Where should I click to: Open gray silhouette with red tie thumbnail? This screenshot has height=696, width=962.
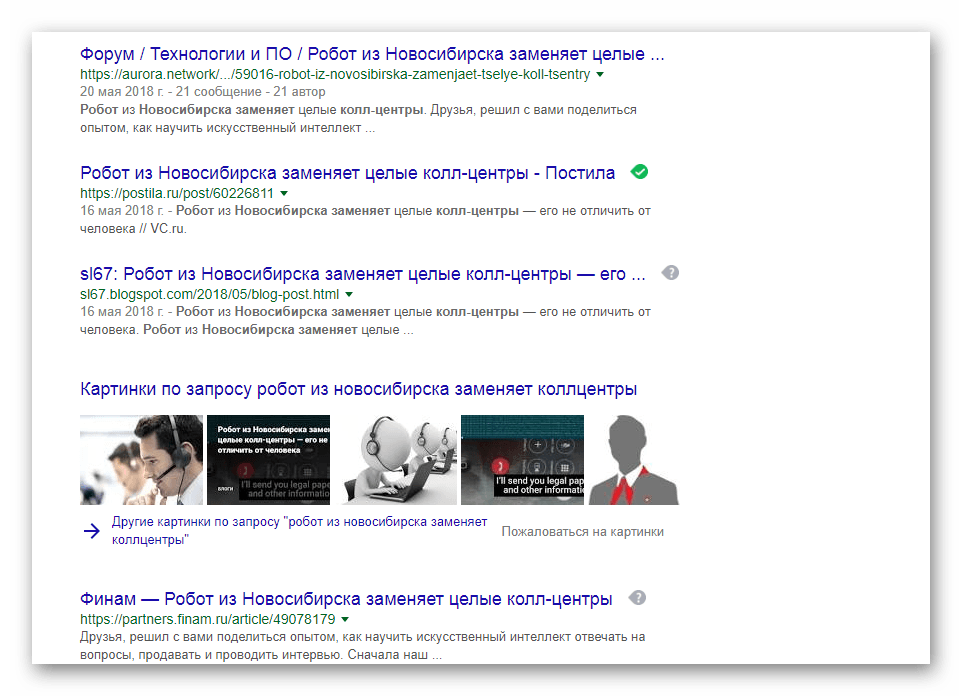point(634,460)
